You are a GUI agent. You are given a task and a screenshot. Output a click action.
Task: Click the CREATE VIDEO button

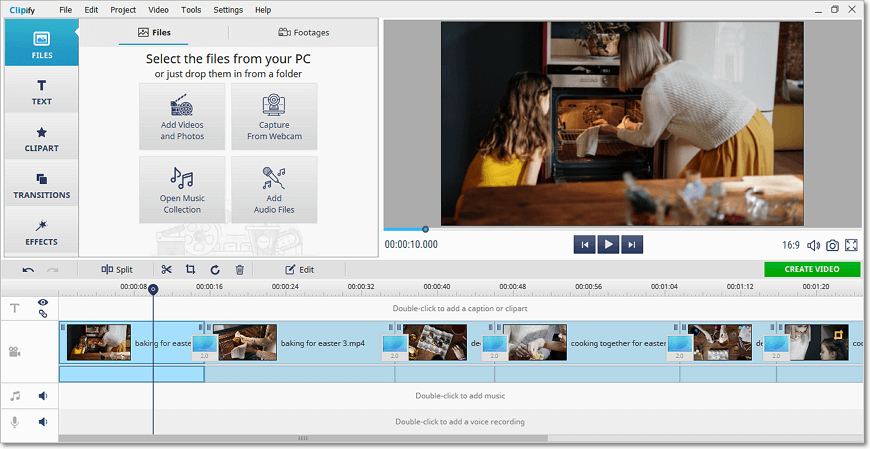pos(812,269)
